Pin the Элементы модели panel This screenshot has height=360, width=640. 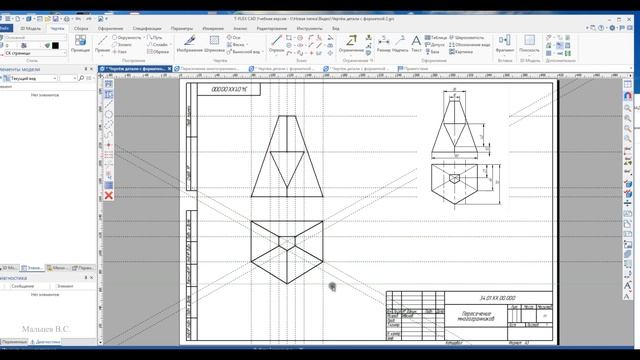click(x=86, y=69)
